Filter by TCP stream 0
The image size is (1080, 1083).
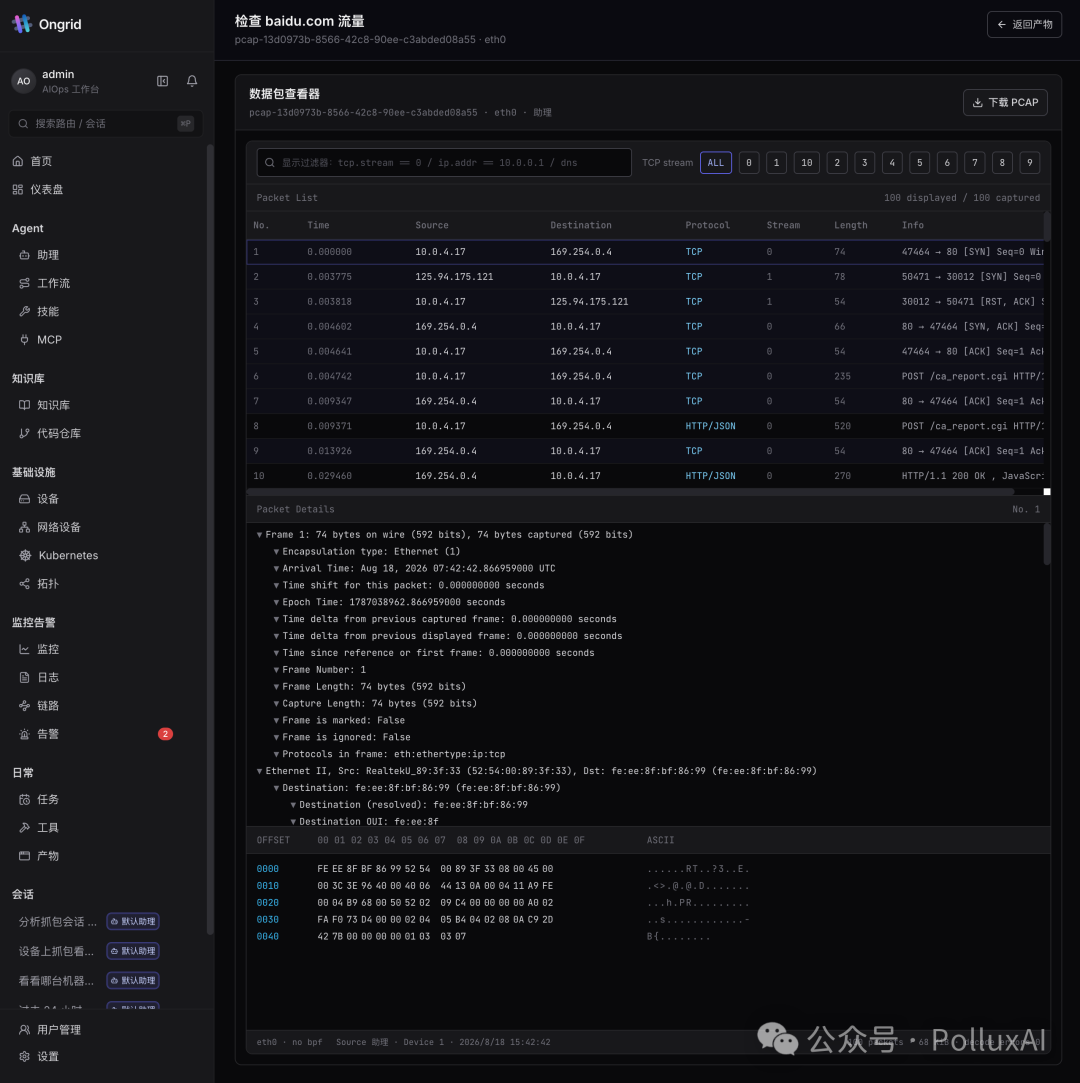point(749,163)
